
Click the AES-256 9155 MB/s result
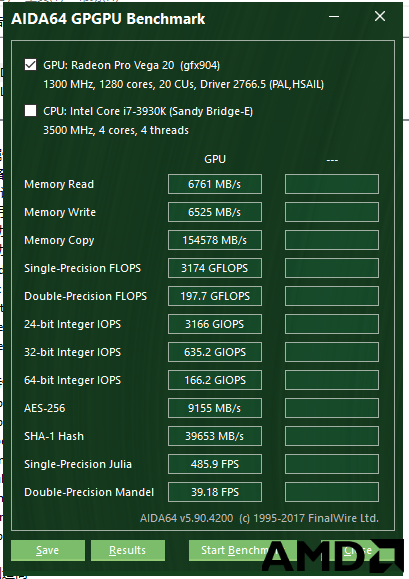215,408
